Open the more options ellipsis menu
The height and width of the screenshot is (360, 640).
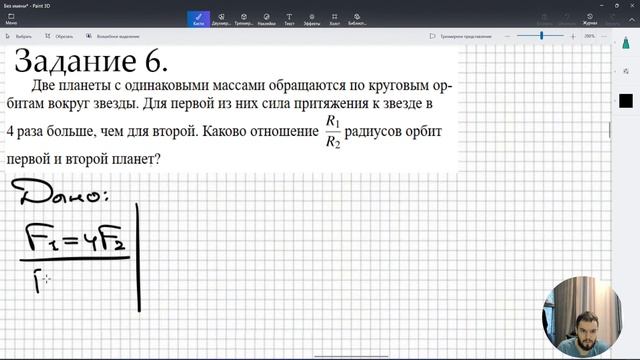(x=604, y=36)
